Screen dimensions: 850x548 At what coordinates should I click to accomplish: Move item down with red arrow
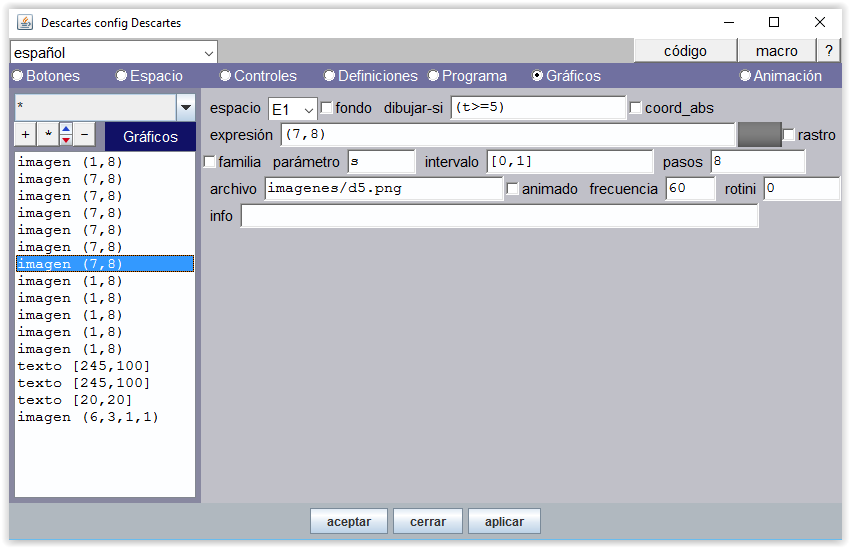pyautogui.click(x=66, y=140)
